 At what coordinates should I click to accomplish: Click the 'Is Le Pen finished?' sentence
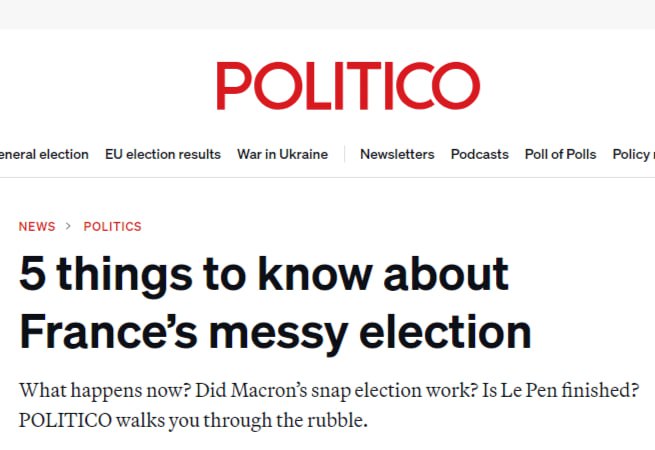click(x=561, y=391)
